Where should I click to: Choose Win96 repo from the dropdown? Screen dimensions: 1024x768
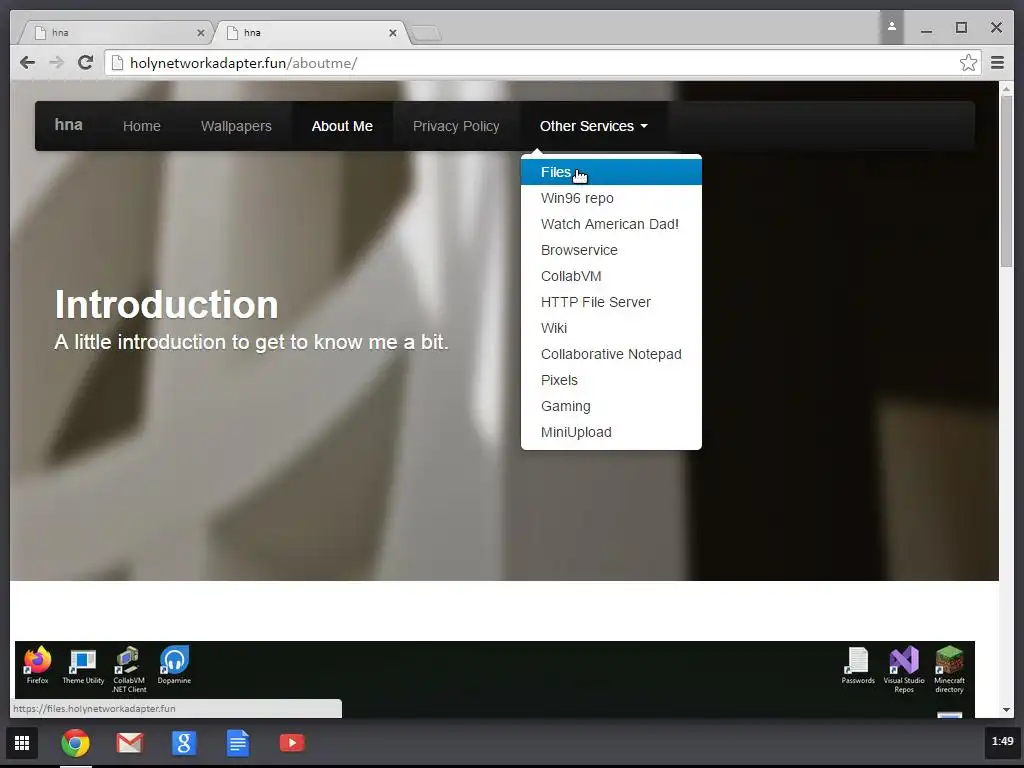pyautogui.click(x=611, y=198)
